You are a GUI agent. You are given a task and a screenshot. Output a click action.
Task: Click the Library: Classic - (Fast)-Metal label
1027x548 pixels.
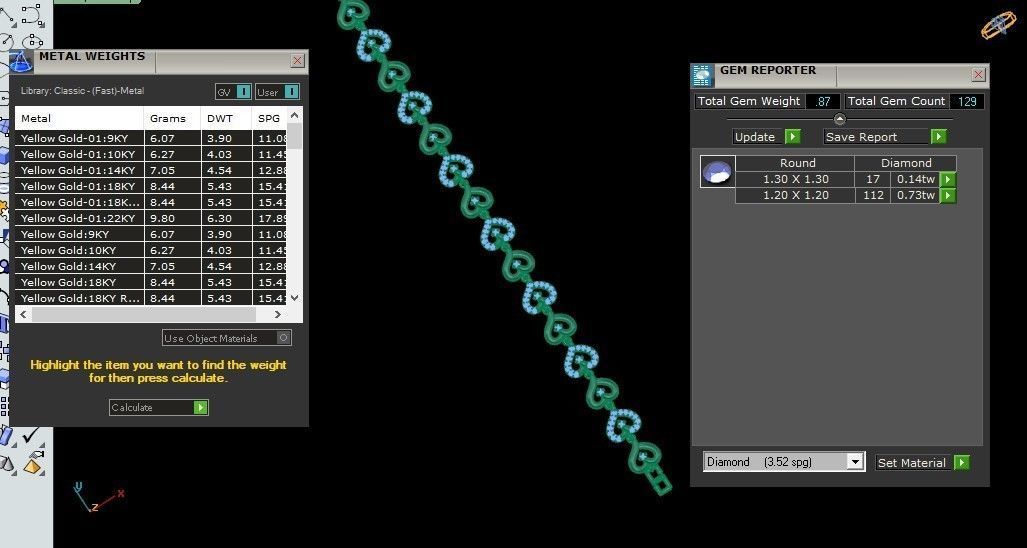click(x=83, y=91)
